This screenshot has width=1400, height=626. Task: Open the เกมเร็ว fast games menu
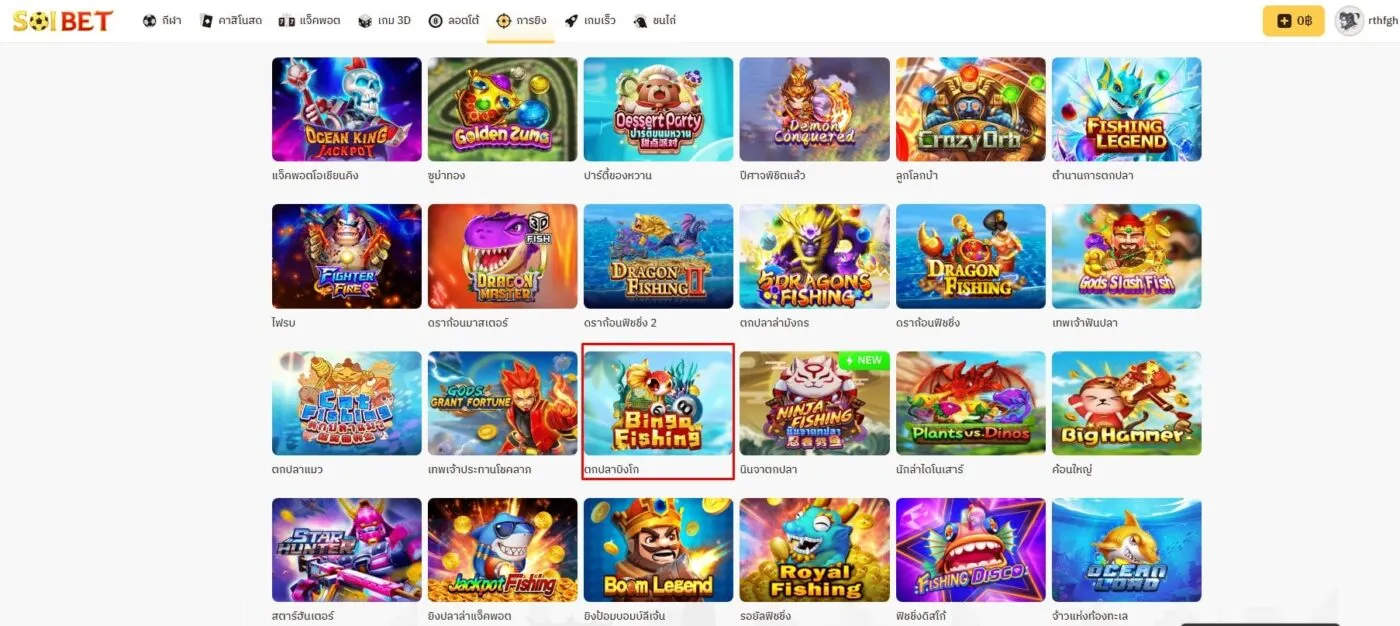(590, 20)
